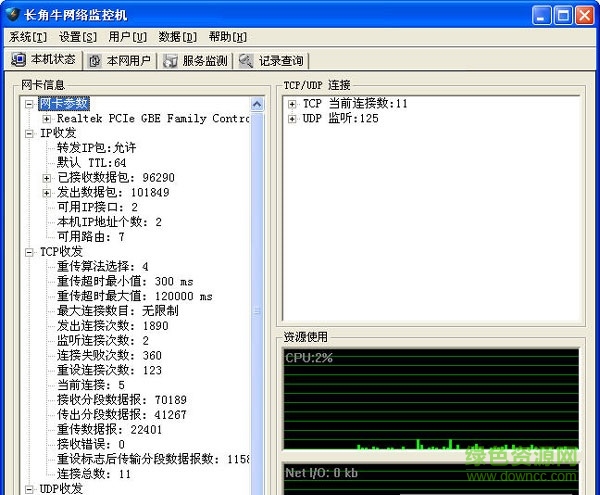
Task: Open the 帮助[H] menu
Action: (227, 37)
